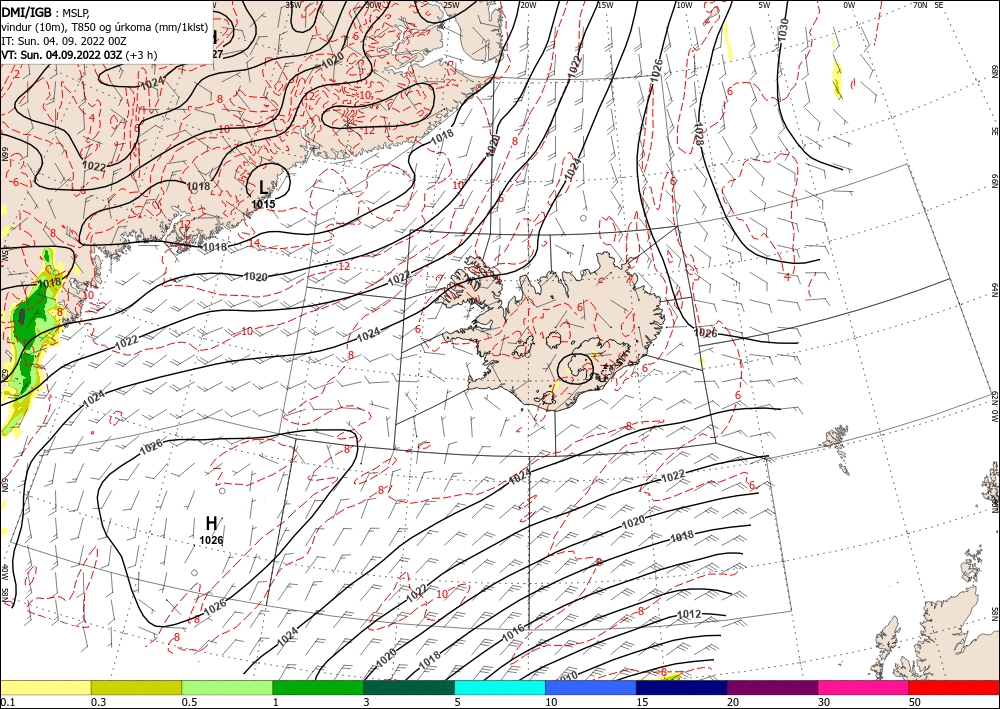
Task: Click the '1015' low pressure value
Action: (x=263, y=204)
